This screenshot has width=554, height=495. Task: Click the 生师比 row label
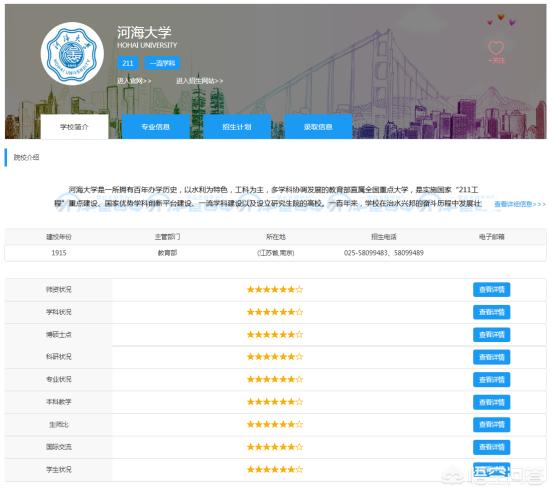tap(59, 424)
